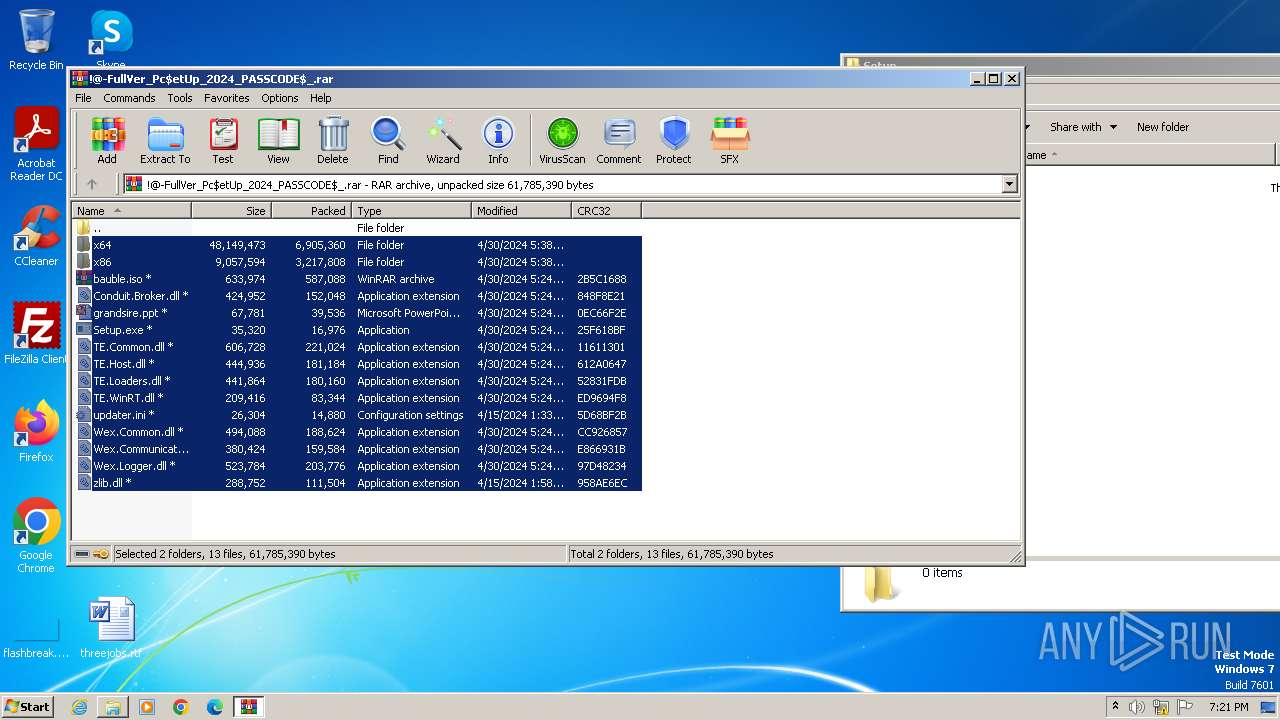The height and width of the screenshot is (720, 1280).
Task: Show hidden system tray icons
Action: point(1115,707)
